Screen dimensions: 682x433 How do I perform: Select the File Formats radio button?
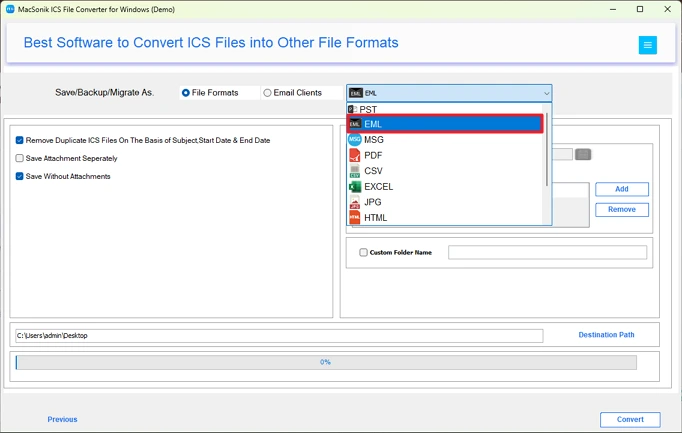(x=186, y=93)
